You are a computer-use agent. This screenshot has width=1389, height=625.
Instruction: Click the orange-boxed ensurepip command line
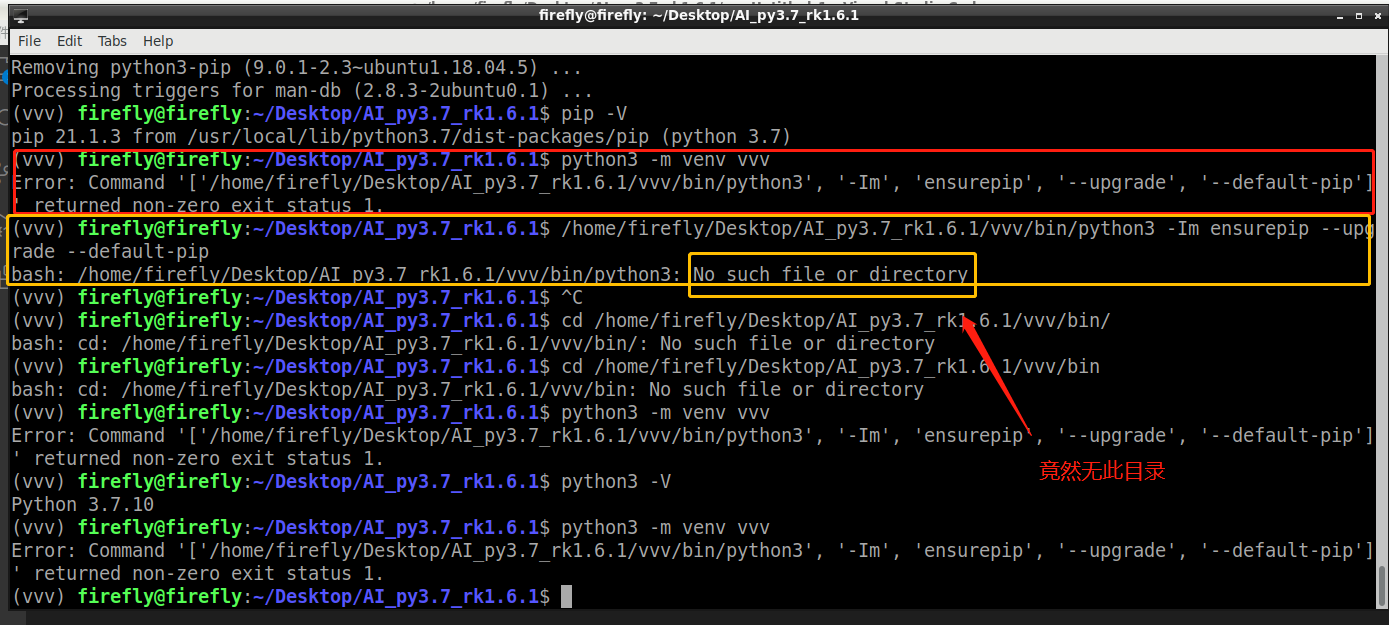(900, 228)
